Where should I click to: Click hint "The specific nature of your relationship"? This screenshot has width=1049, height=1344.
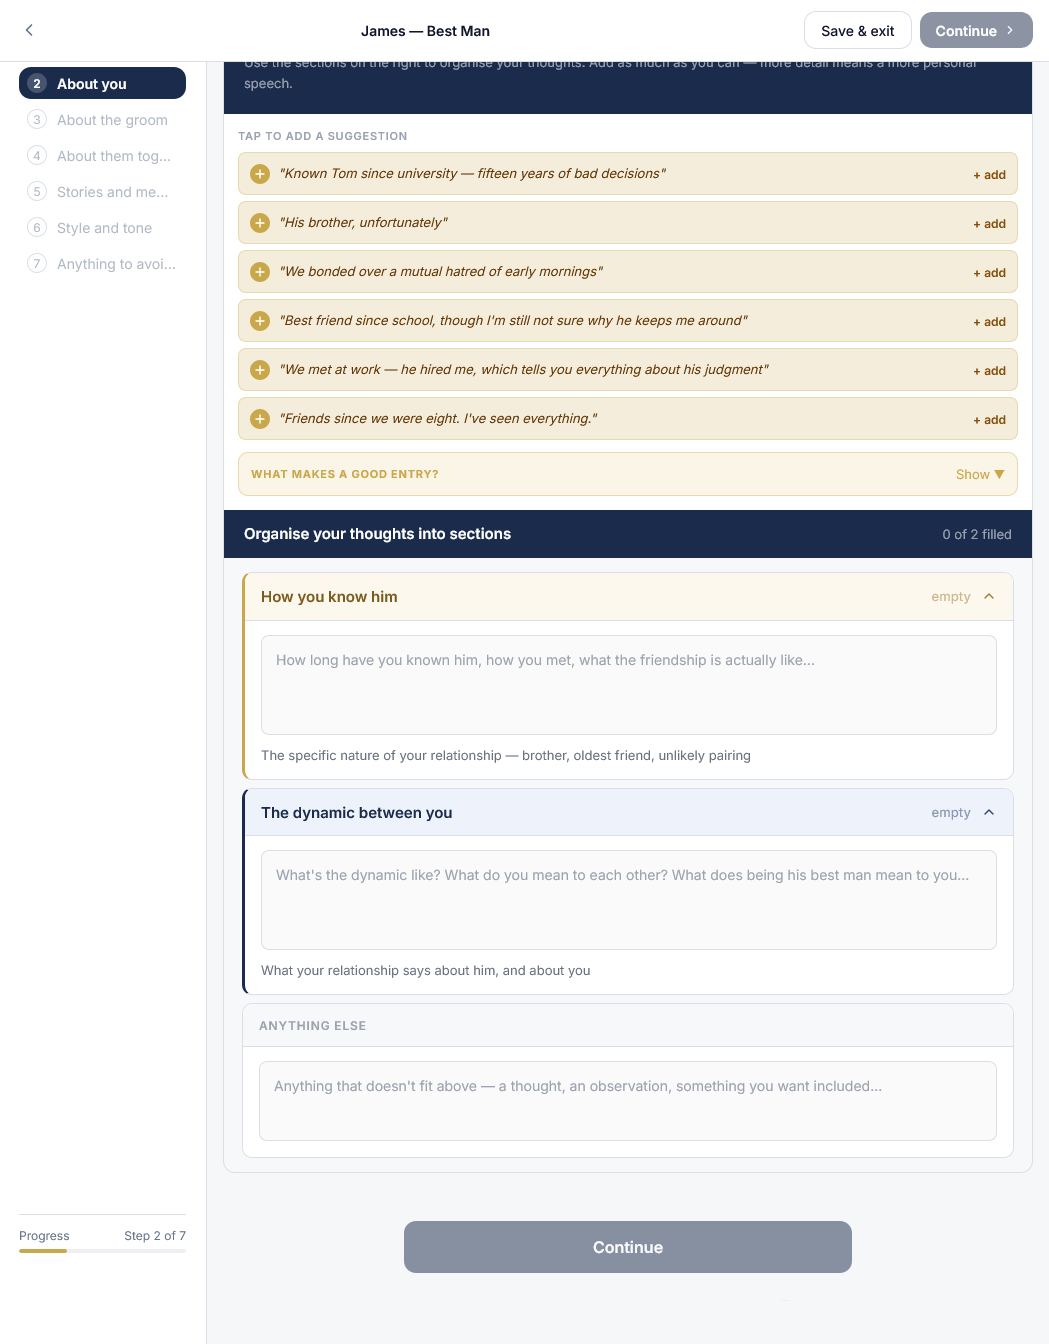pos(506,756)
